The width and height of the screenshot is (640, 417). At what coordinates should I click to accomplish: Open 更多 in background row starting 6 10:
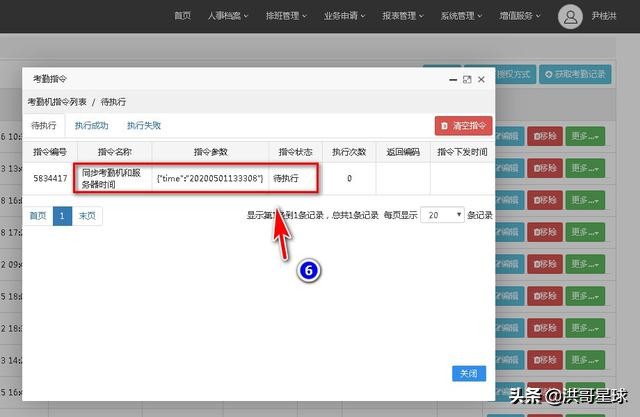[584, 136]
